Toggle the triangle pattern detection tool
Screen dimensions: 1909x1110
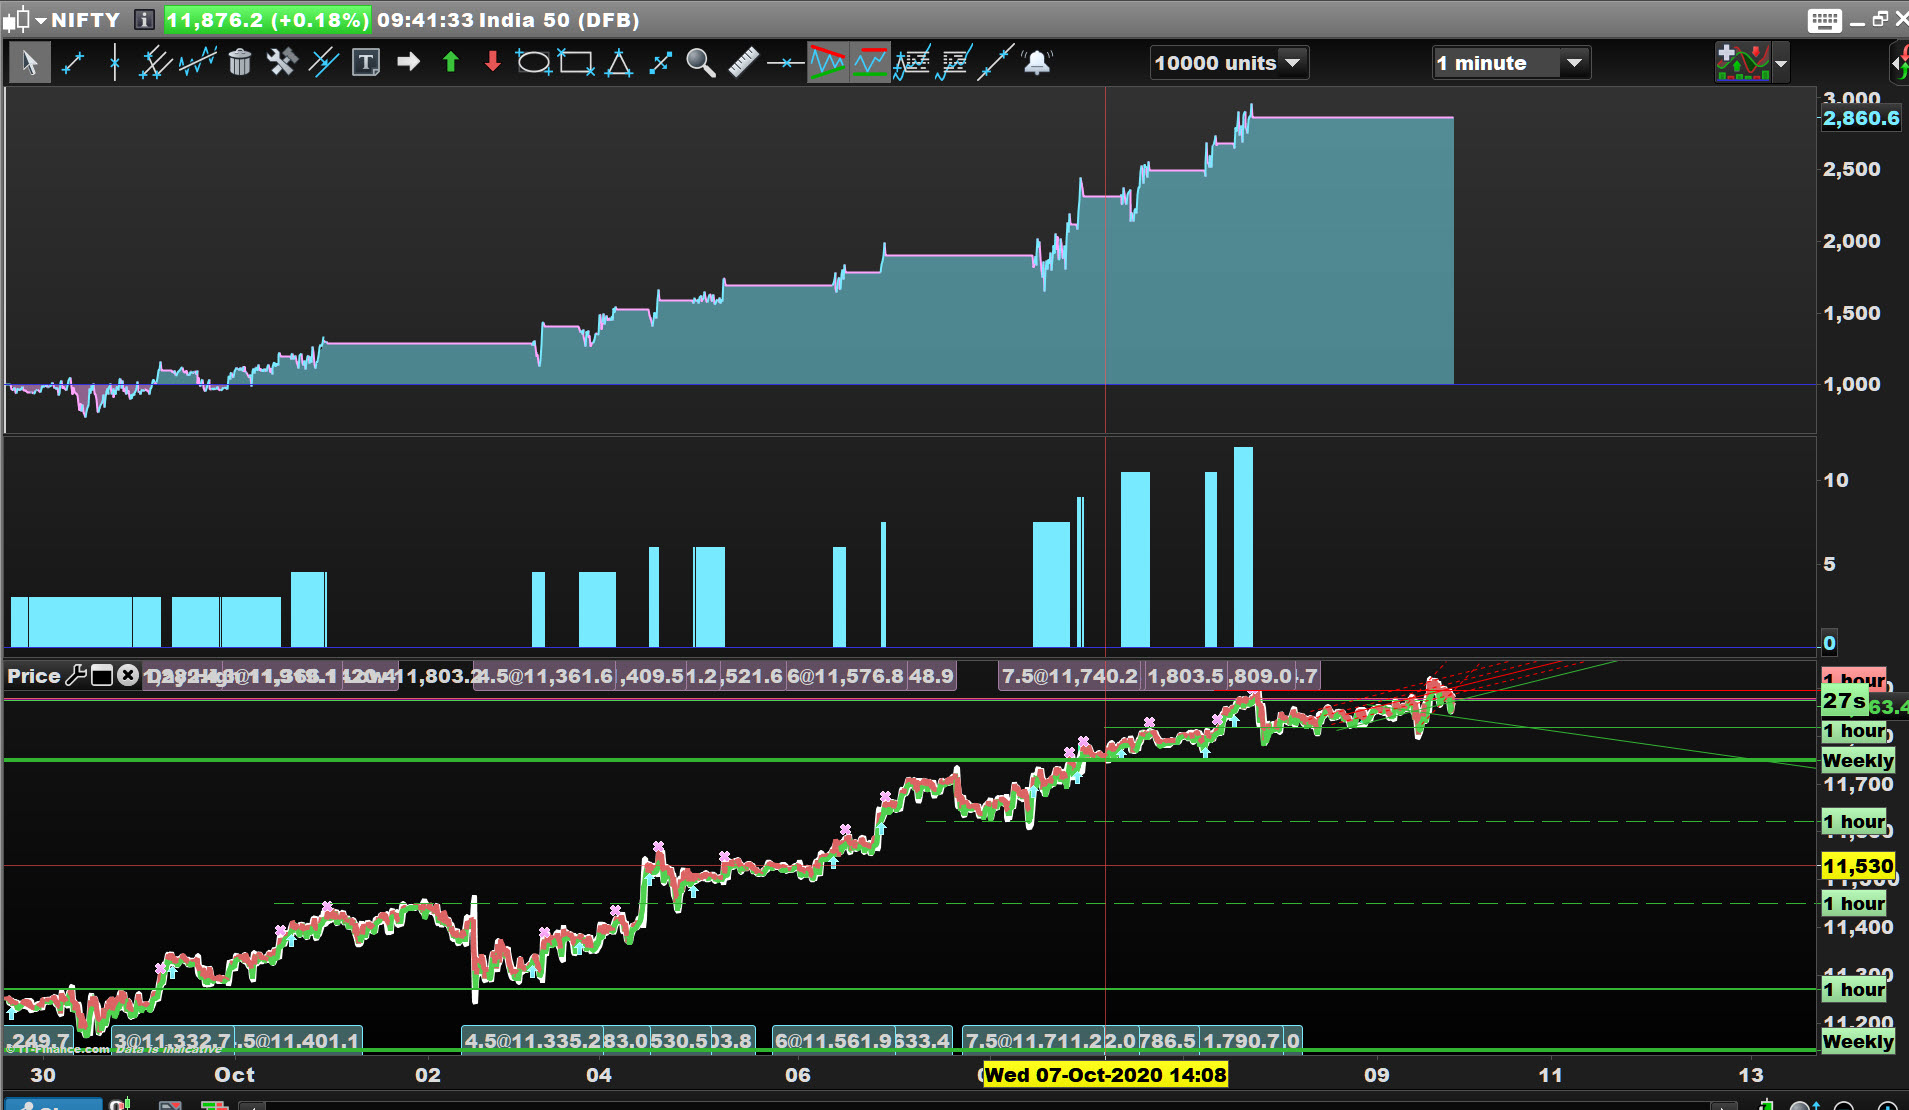(x=828, y=63)
